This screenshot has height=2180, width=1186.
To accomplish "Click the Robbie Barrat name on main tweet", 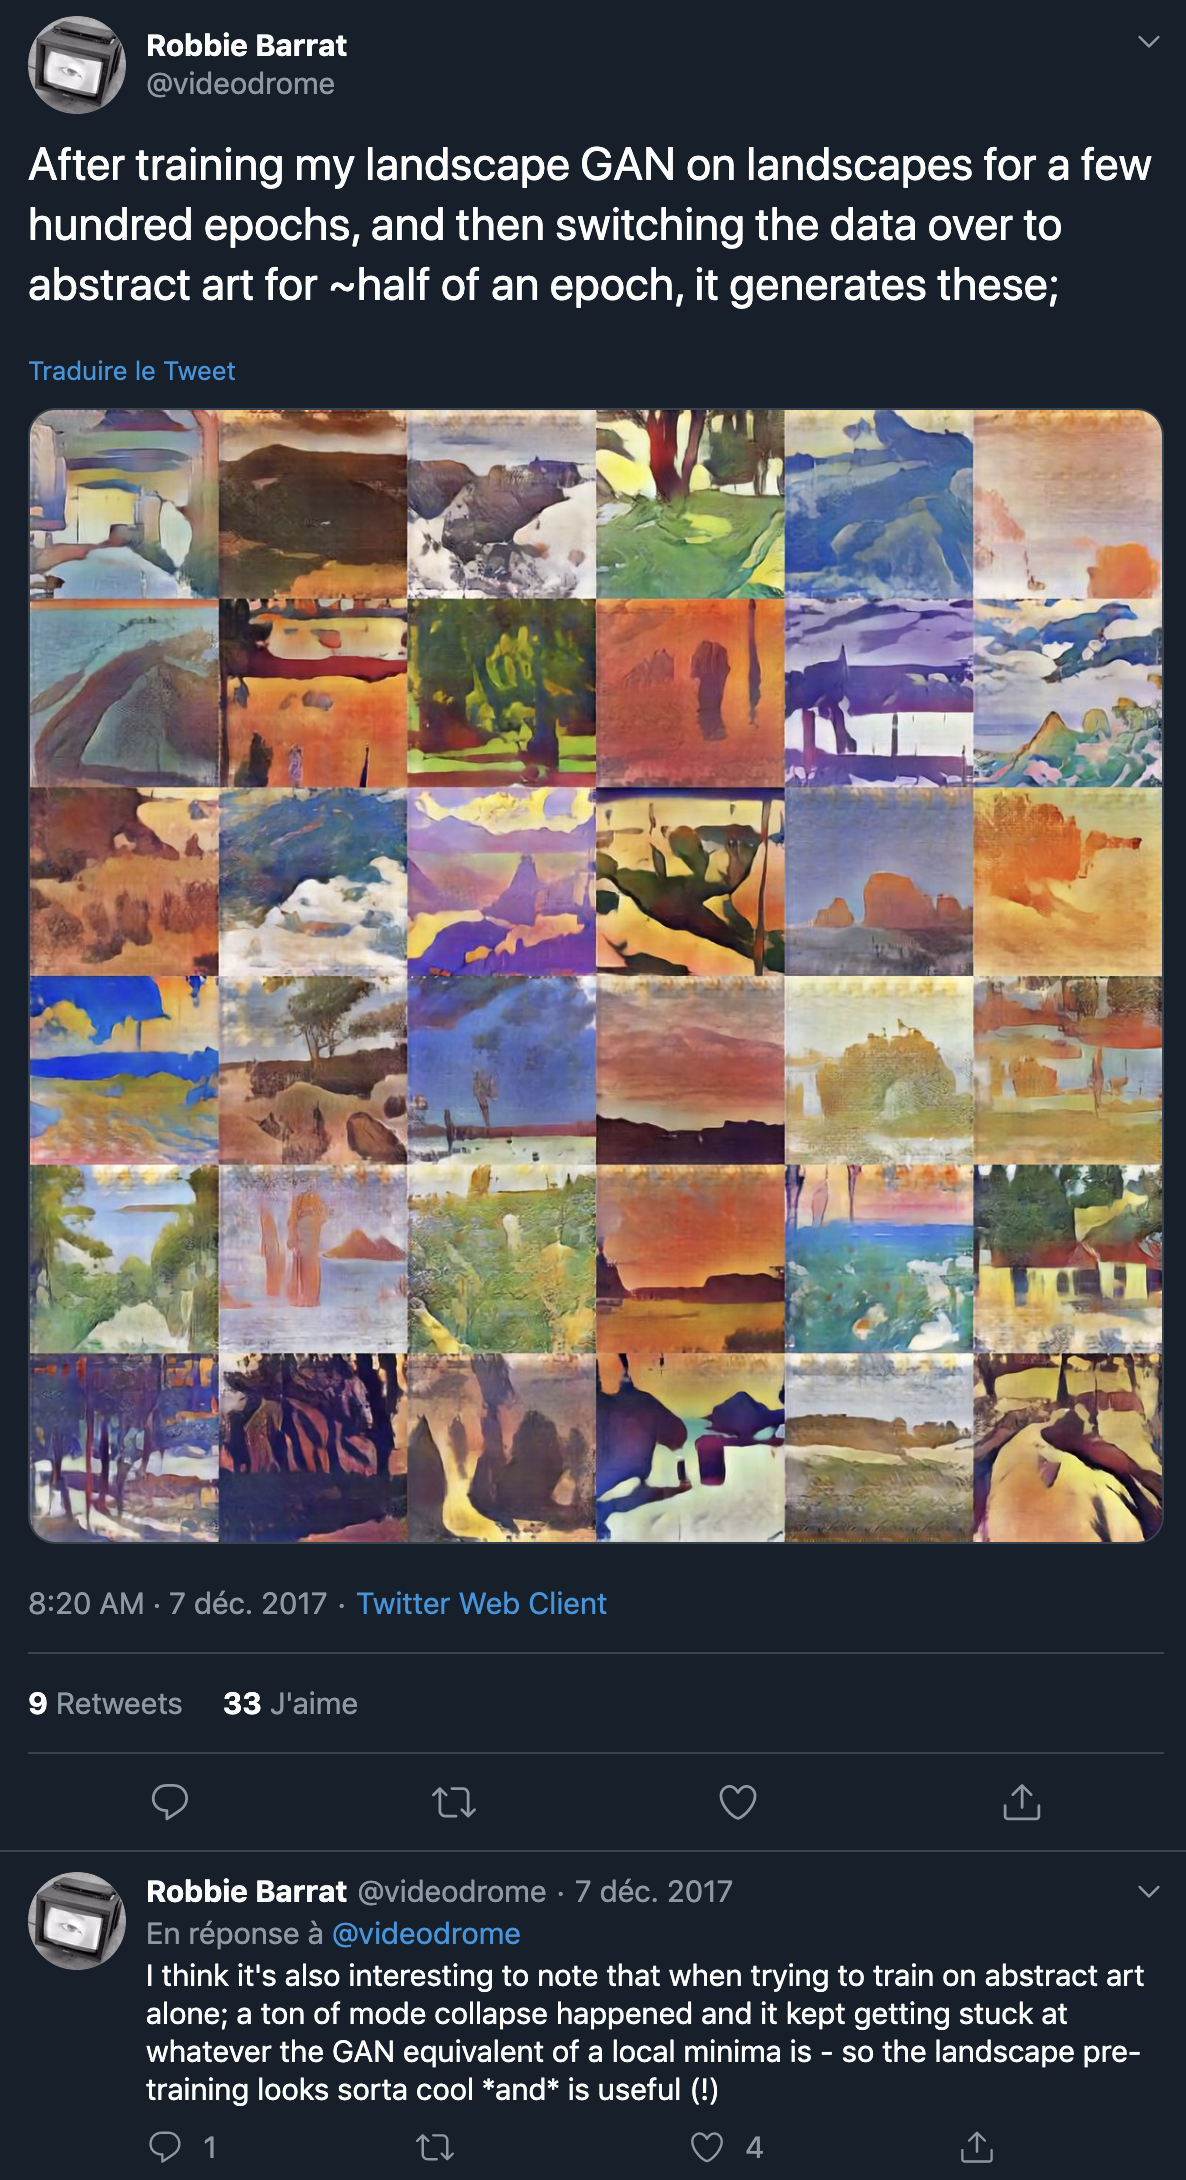I will point(246,45).
